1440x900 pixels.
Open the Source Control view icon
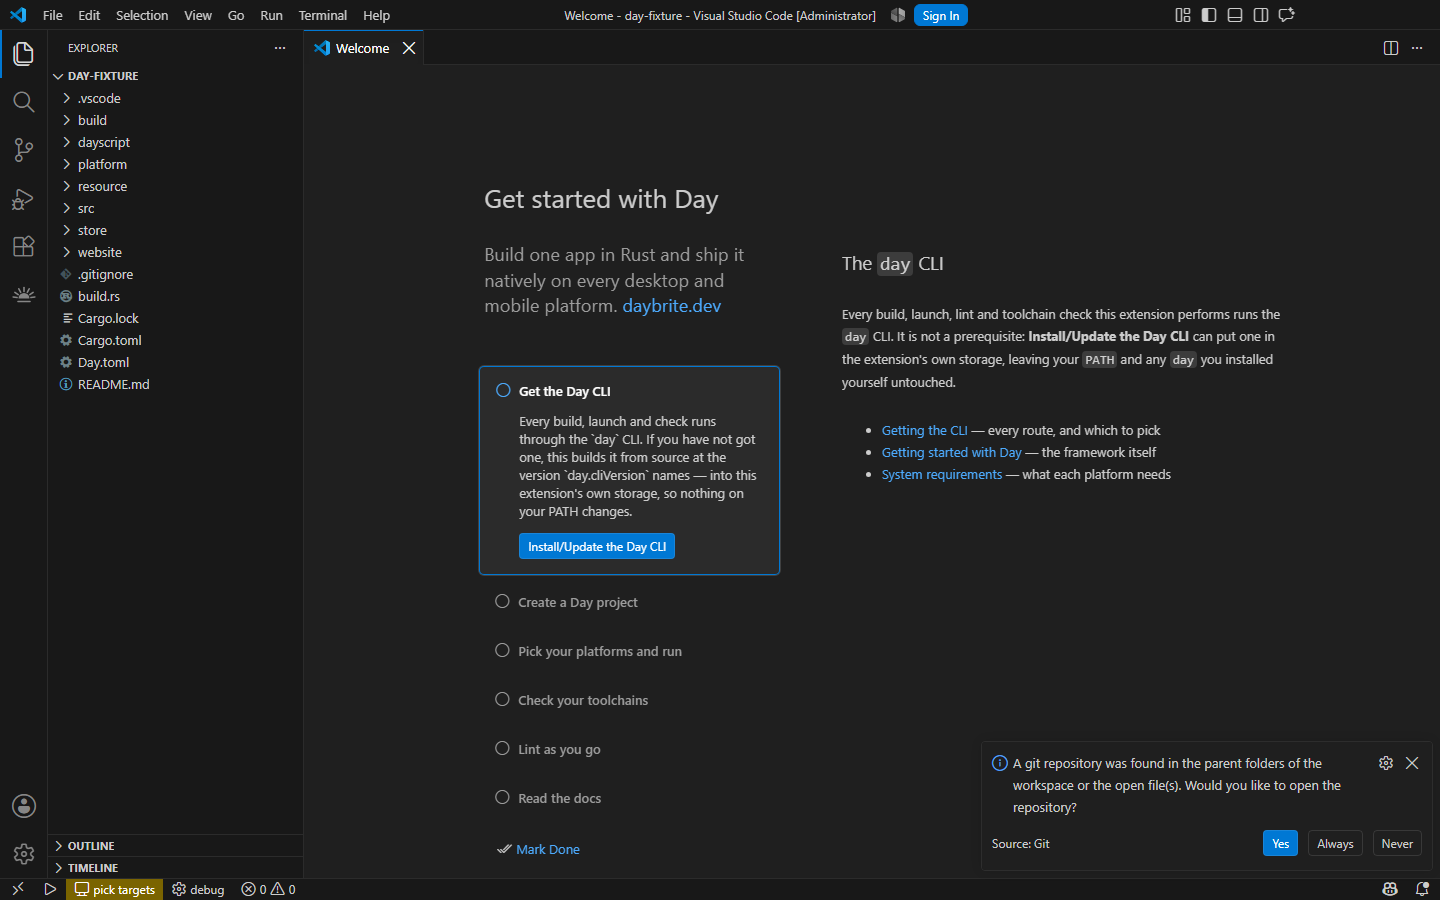click(x=23, y=150)
